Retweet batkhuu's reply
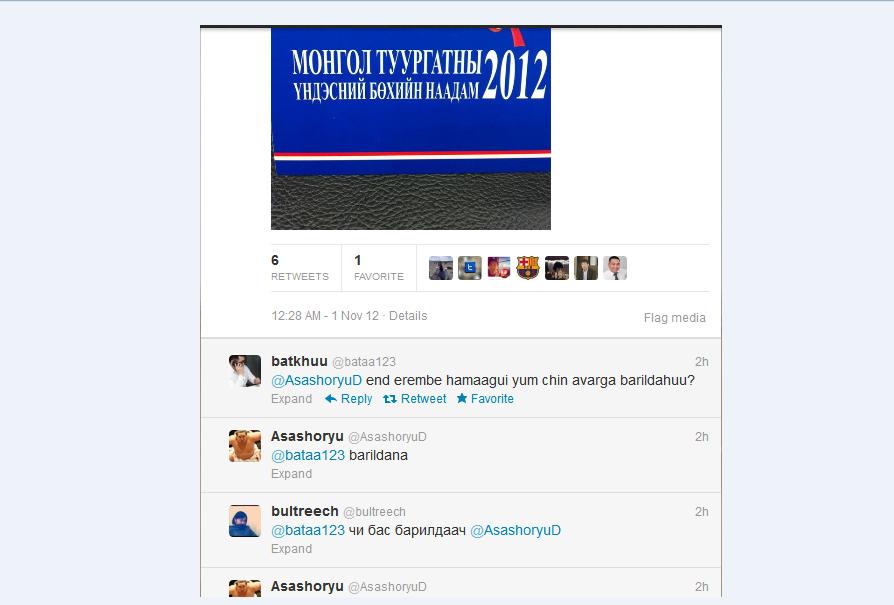Viewport: 894px width, 605px height. click(415, 399)
